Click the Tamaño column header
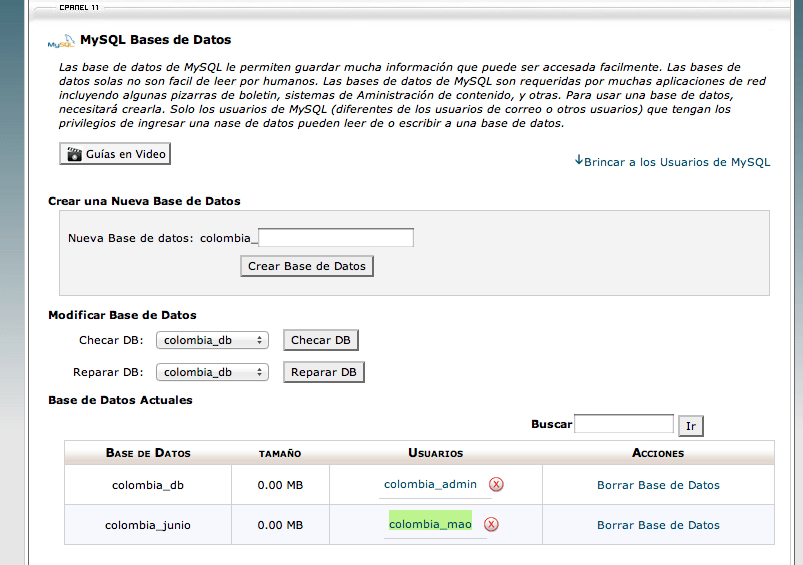Image resolution: width=803 pixels, height=565 pixels. (280, 453)
